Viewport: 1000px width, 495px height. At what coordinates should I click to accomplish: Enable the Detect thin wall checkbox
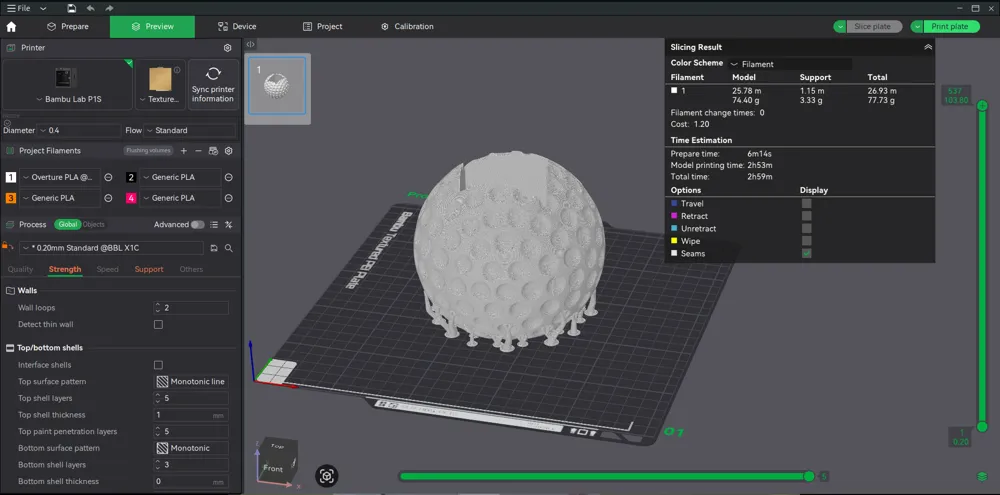(158, 324)
